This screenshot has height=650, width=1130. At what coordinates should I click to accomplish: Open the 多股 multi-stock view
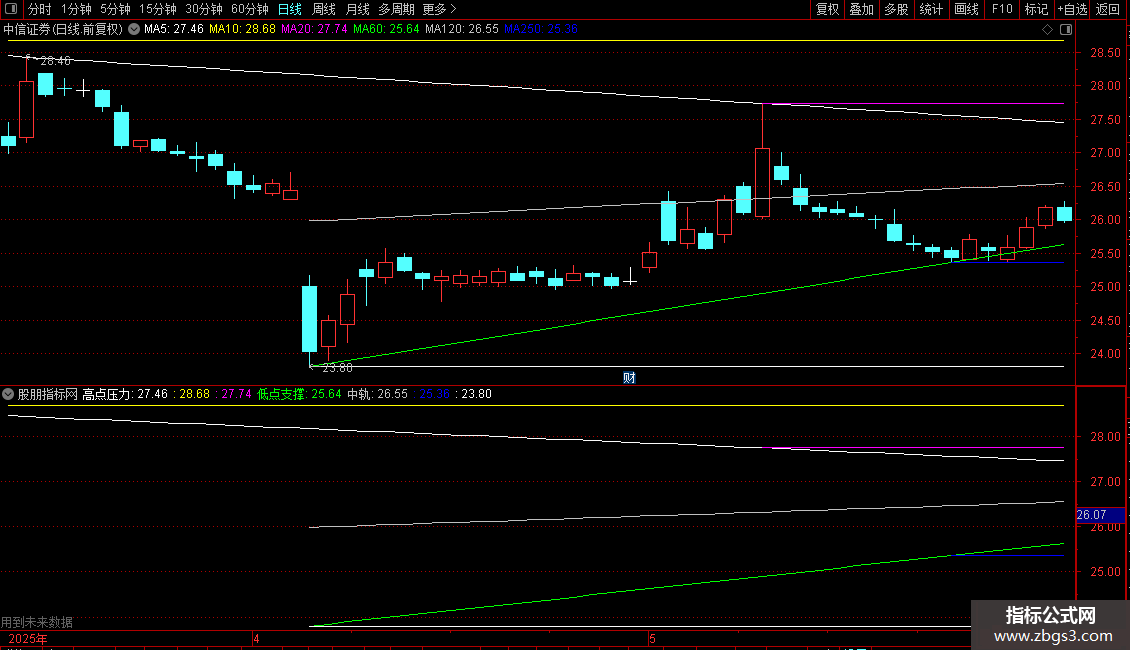coord(896,9)
